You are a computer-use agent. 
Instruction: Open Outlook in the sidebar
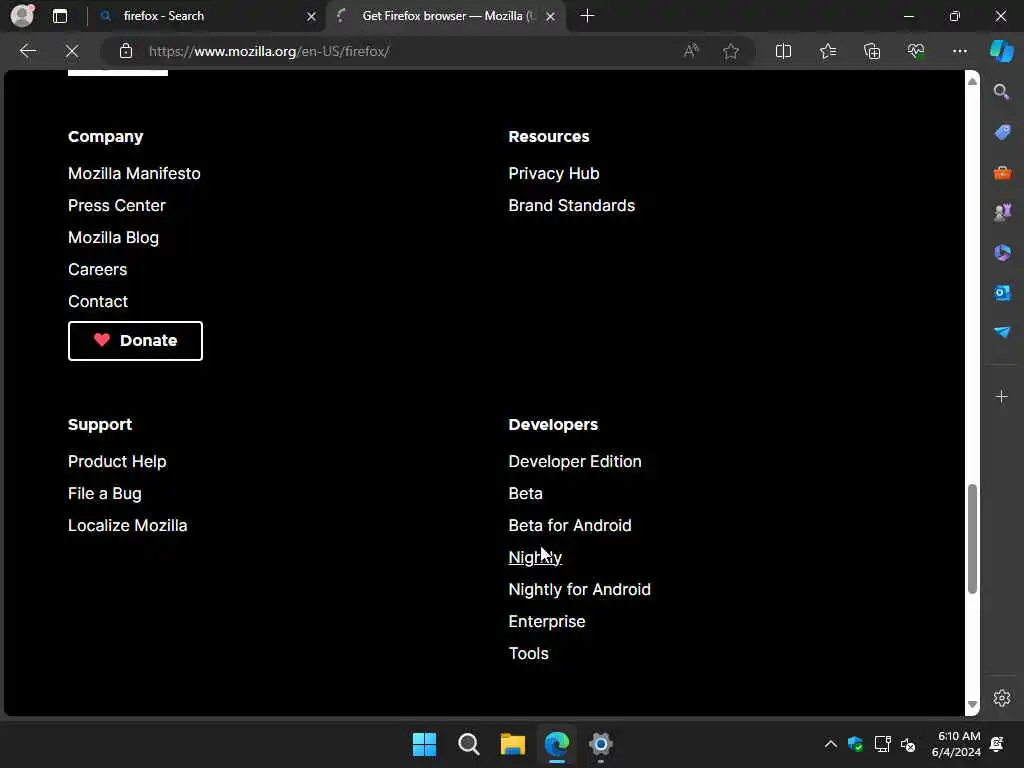1002,293
